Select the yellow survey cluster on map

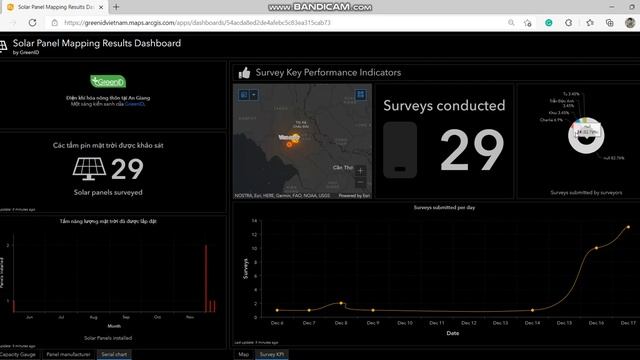[x=296, y=138]
